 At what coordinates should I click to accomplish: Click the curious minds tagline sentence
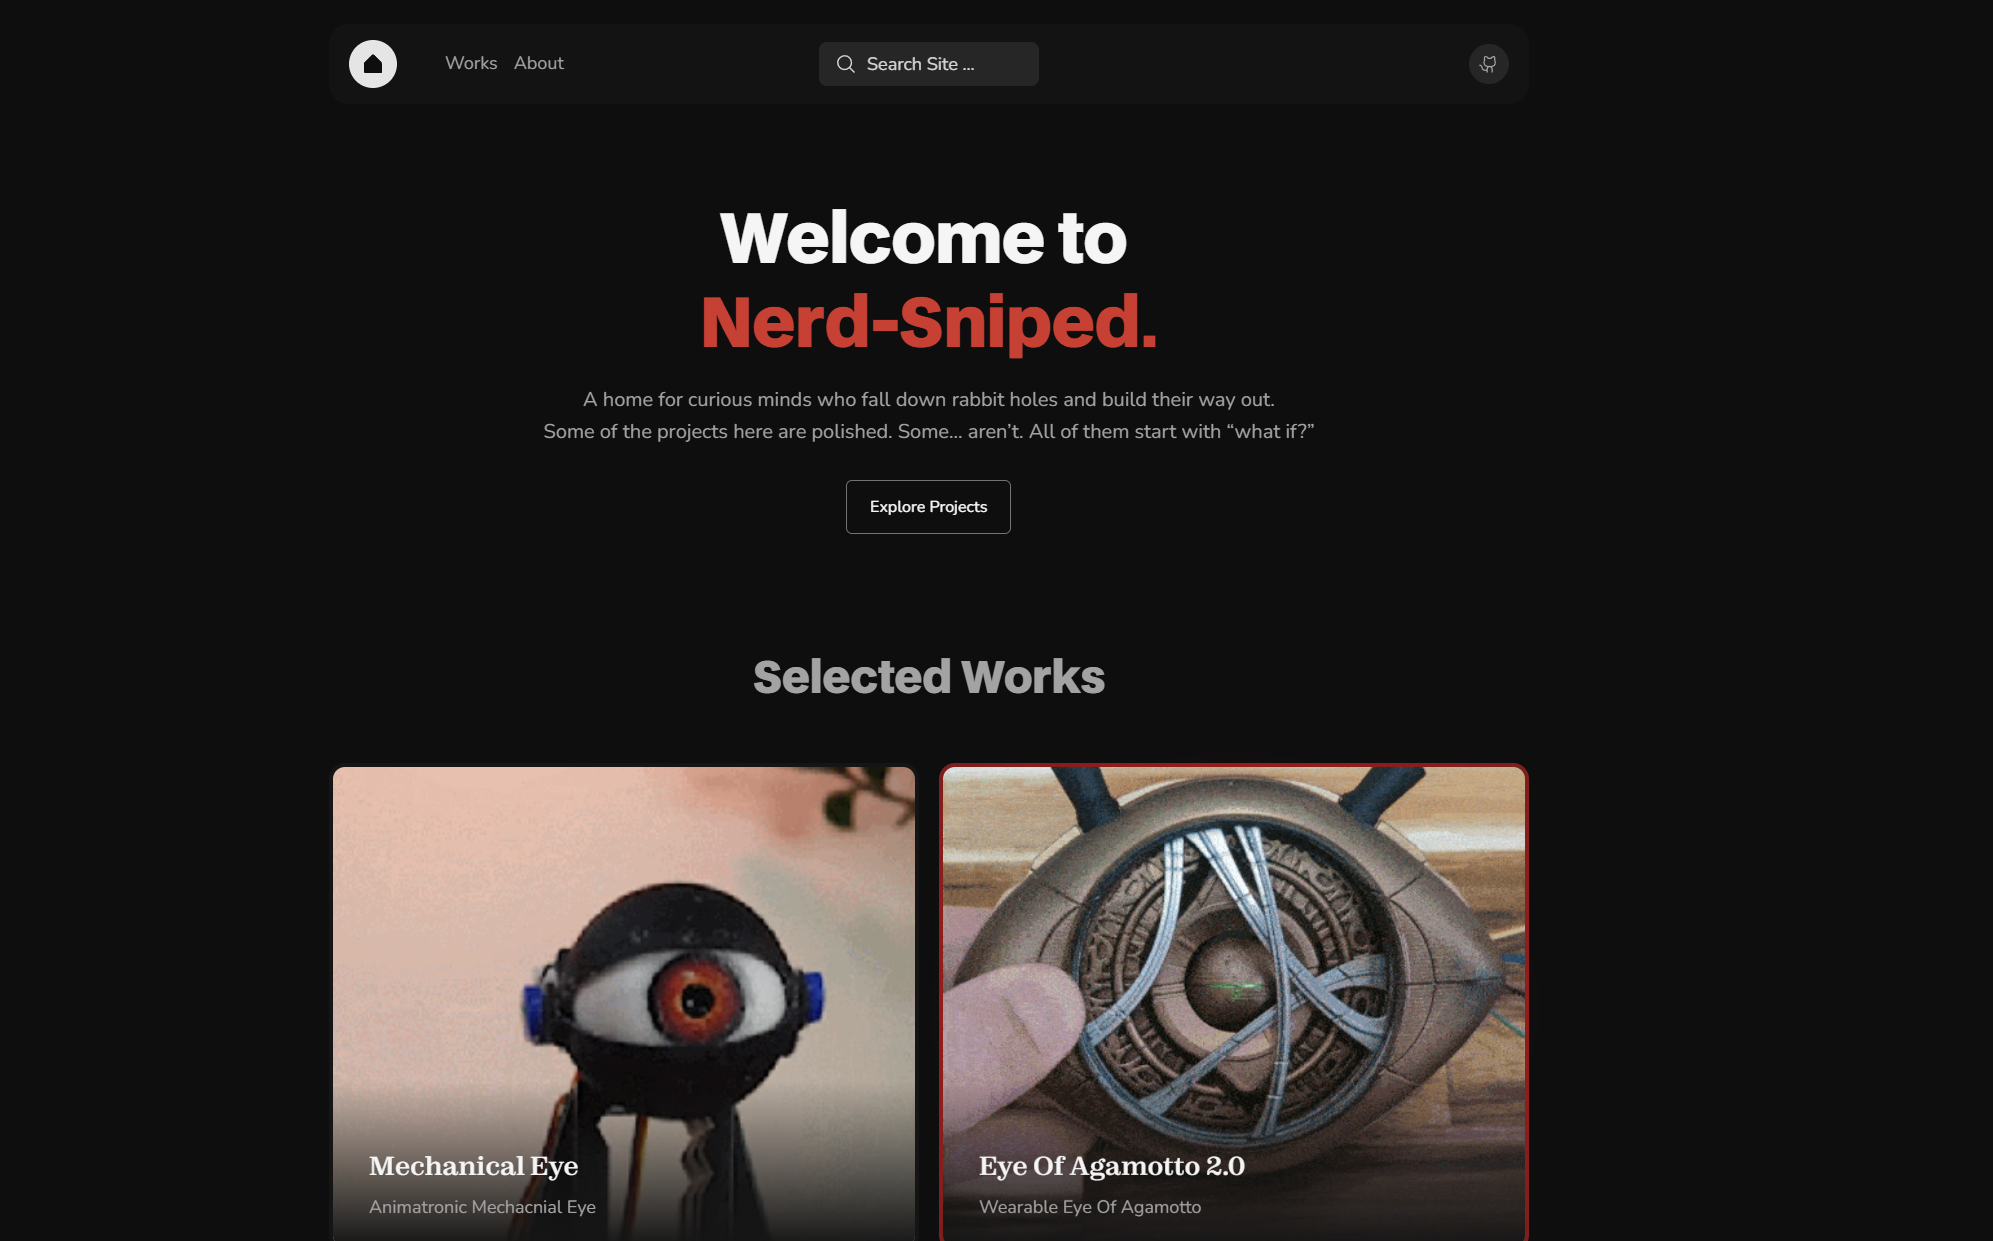pos(928,399)
